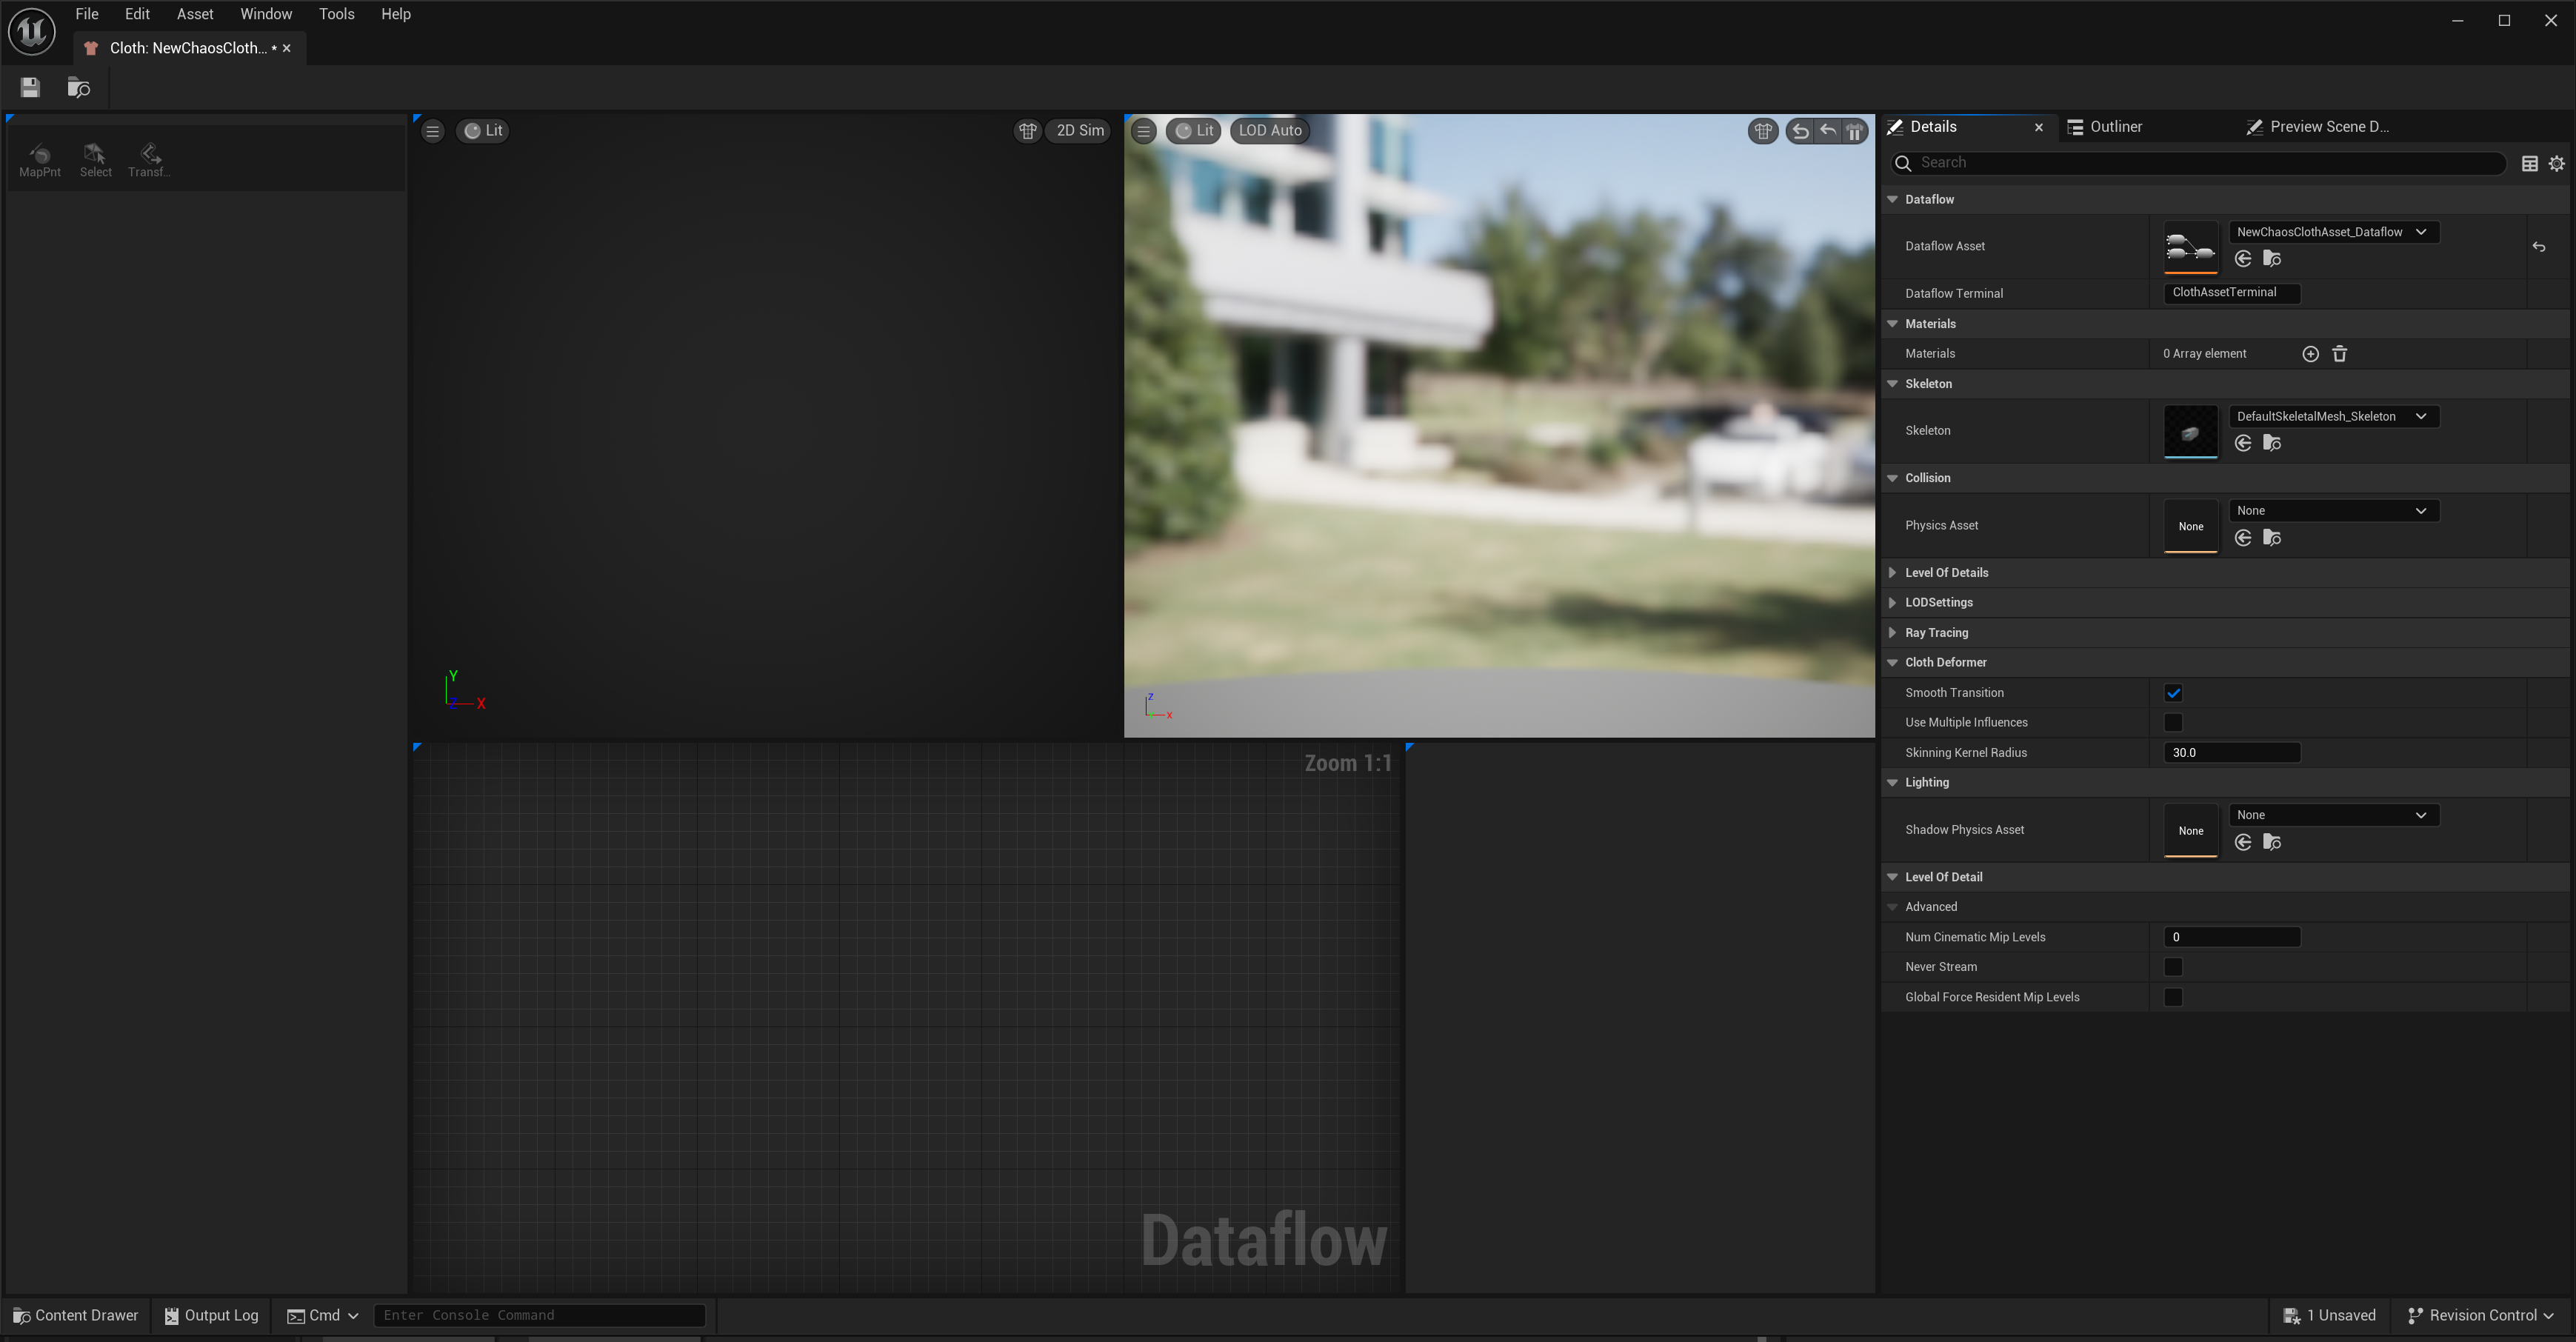Open the Asset menu

pos(194,14)
